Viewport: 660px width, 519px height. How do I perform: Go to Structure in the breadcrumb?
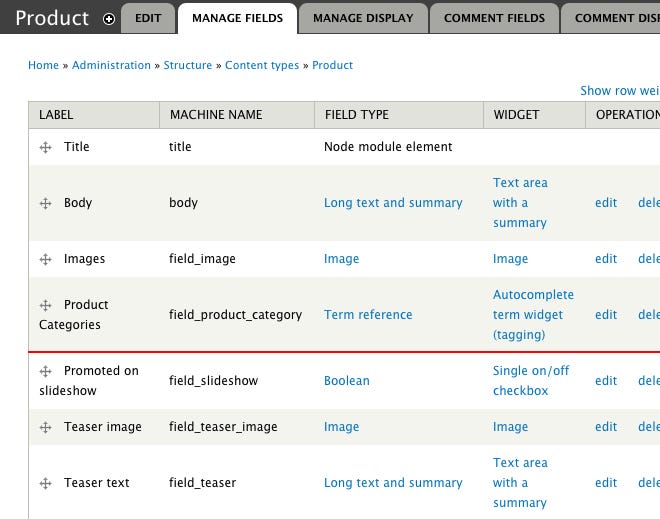click(188, 65)
